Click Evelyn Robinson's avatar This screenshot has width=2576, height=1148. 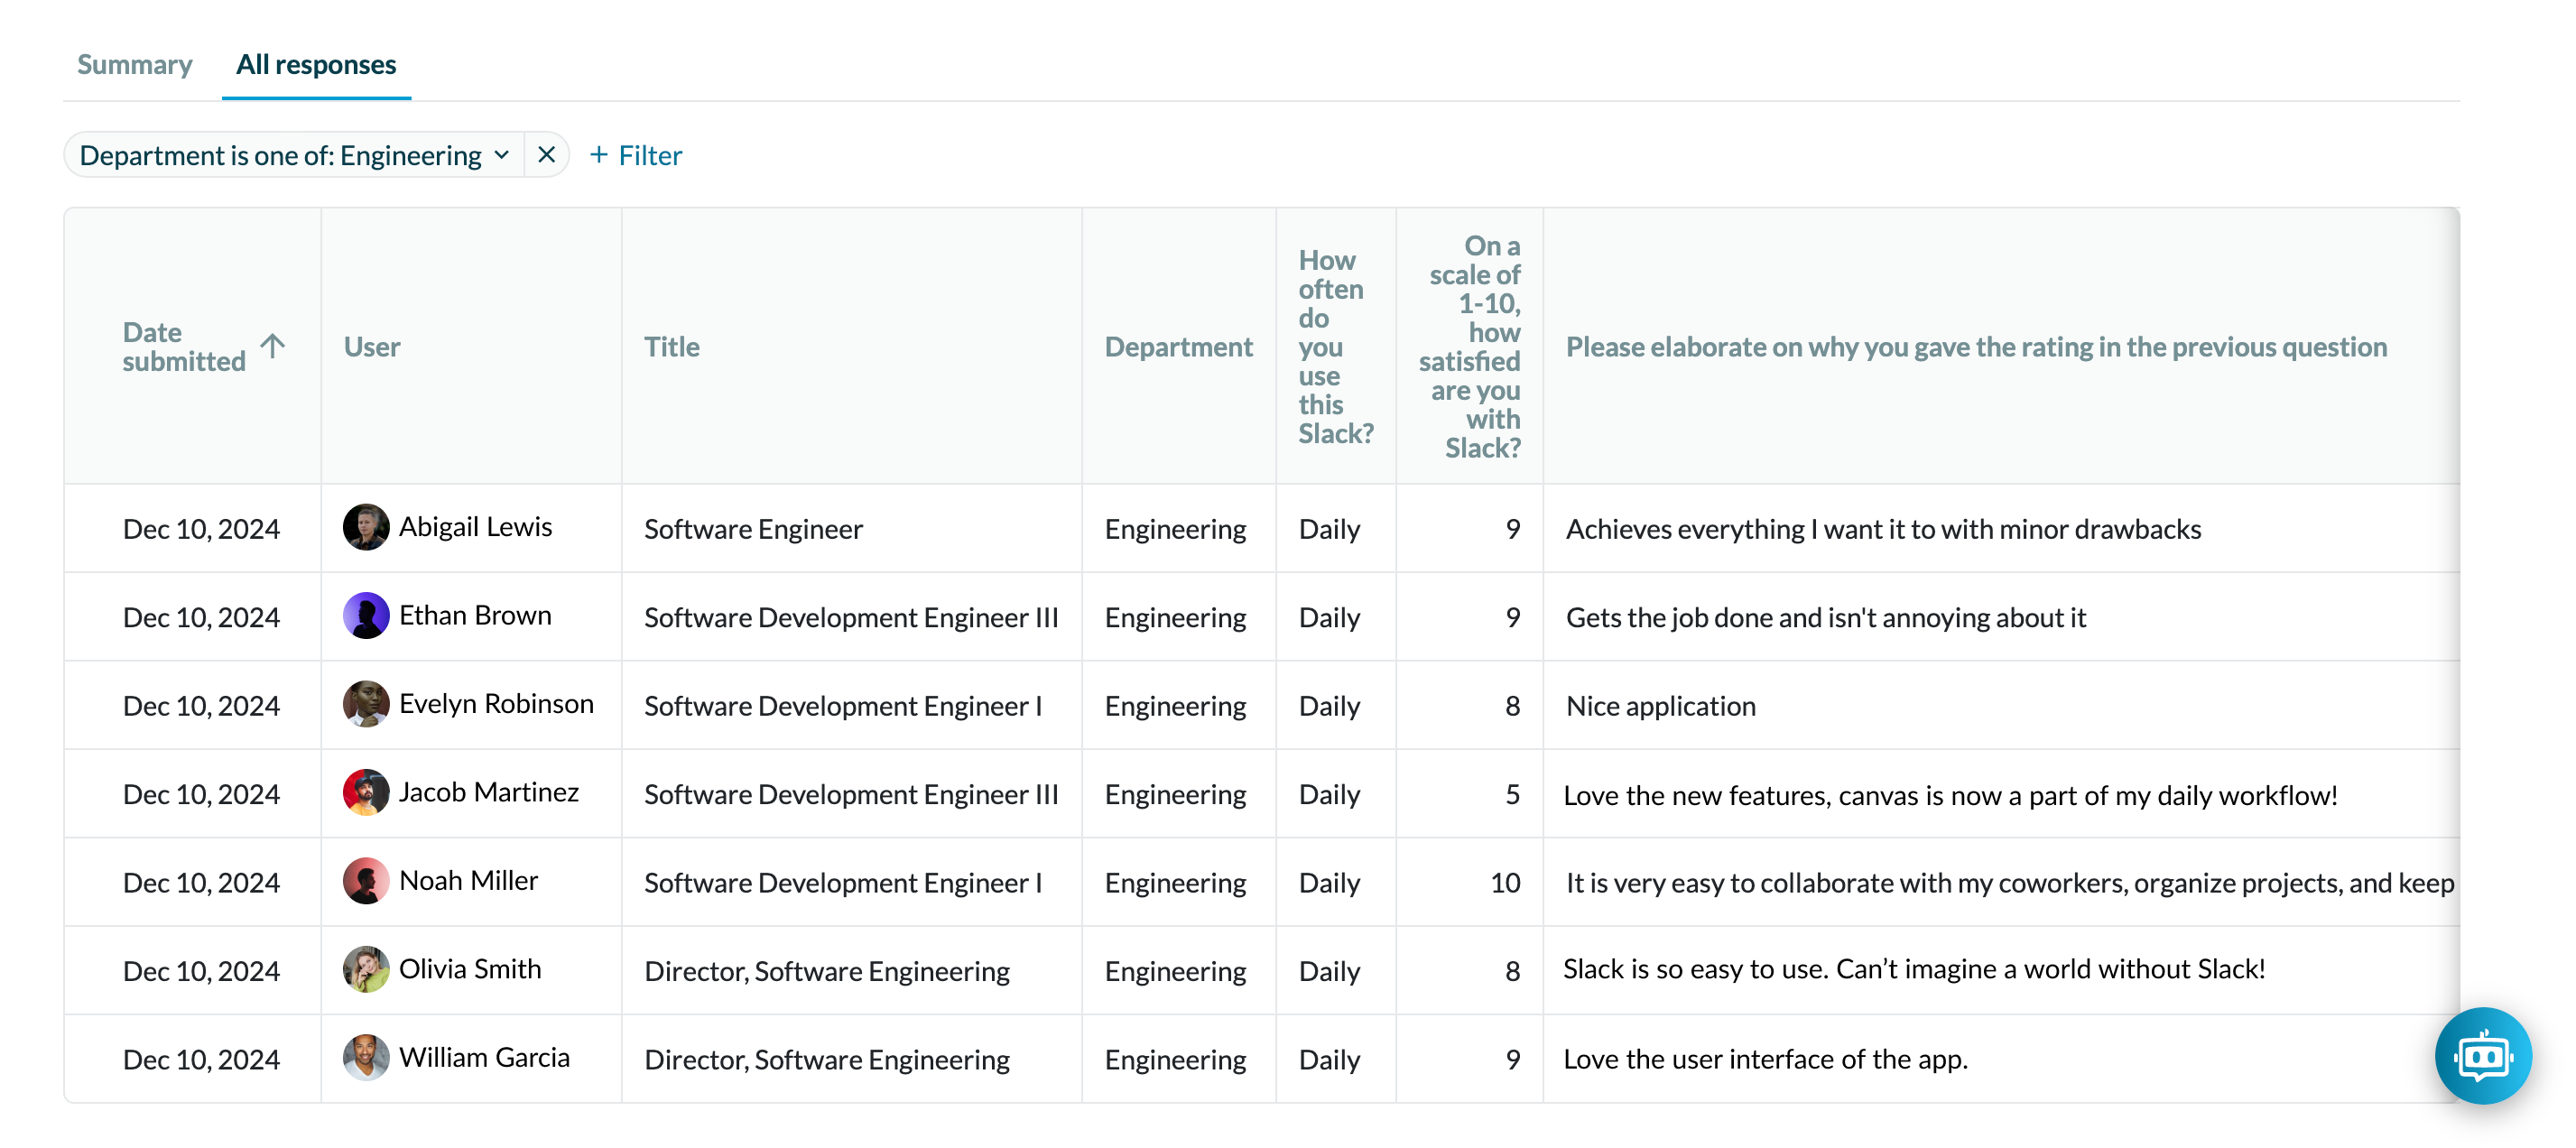(365, 704)
